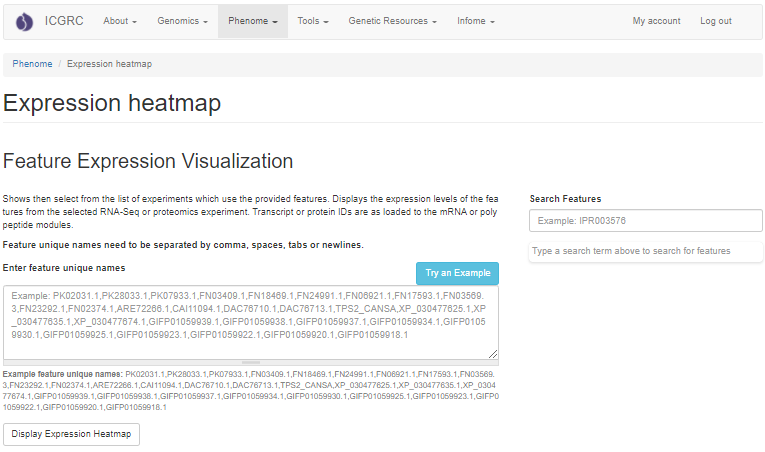Go to My account

(x=656, y=21)
